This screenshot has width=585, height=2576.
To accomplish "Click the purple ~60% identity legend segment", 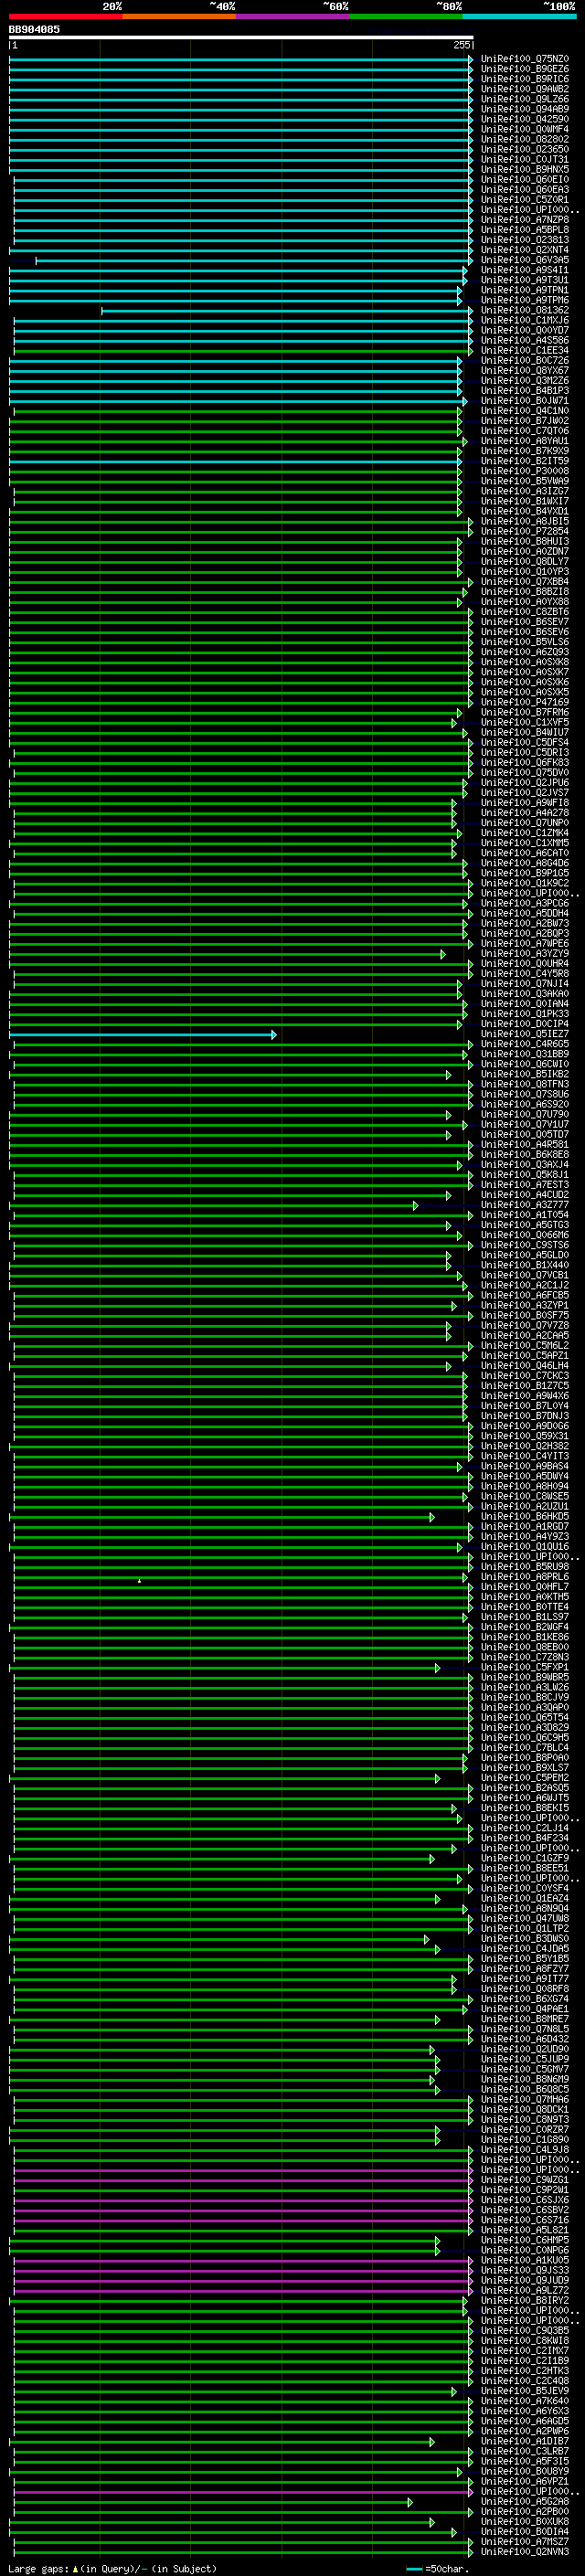I will tap(293, 16).
